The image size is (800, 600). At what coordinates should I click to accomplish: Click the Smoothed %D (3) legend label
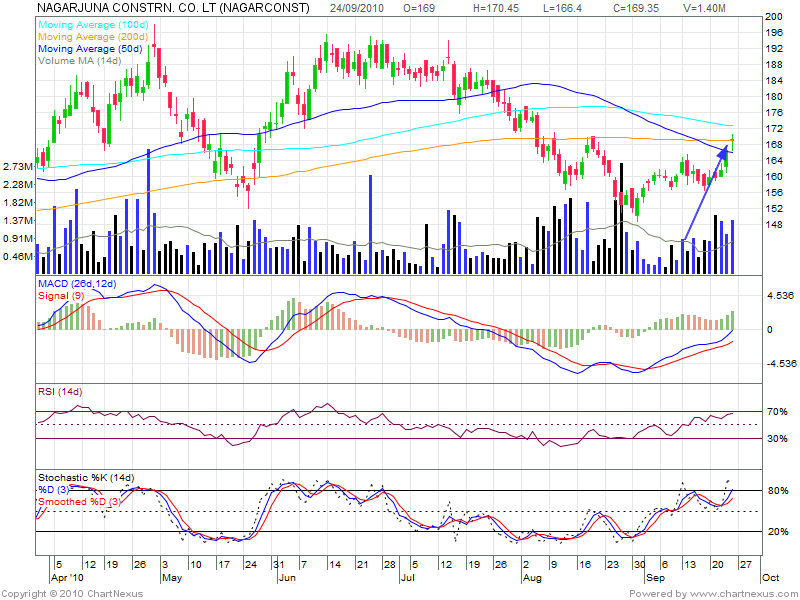(x=79, y=500)
